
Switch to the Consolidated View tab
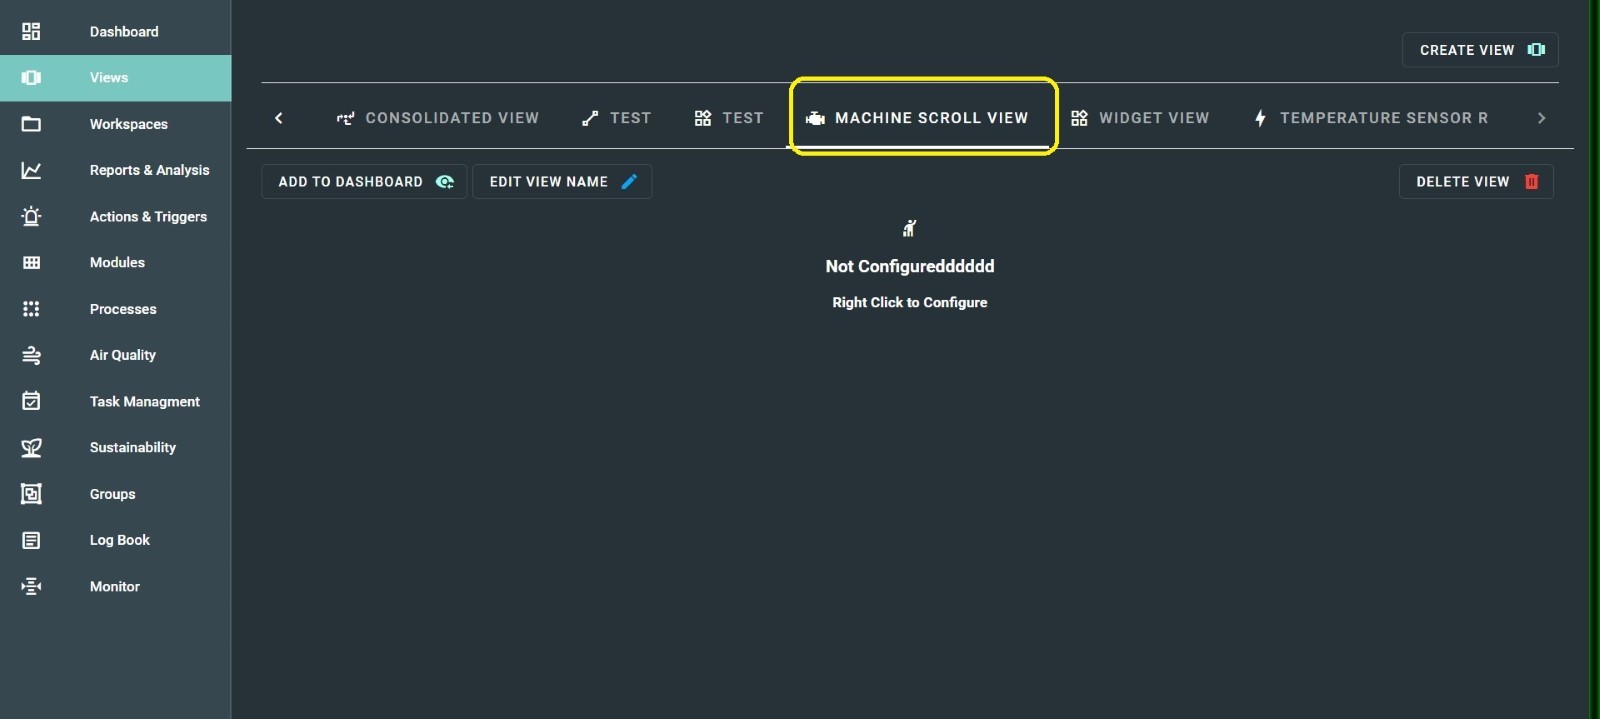pos(438,118)
